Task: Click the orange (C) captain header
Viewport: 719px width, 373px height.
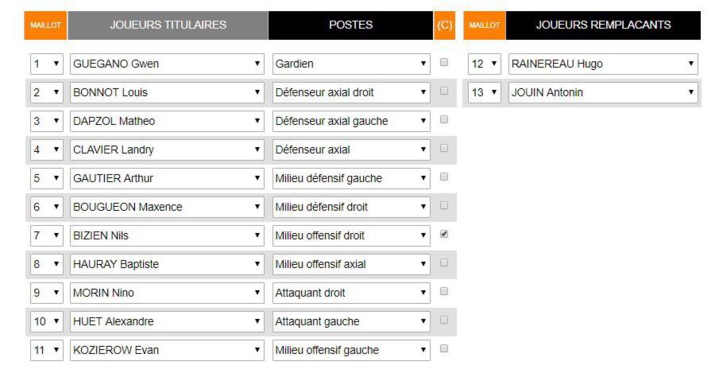Action: pyautogui.click(x=444, y=25)
